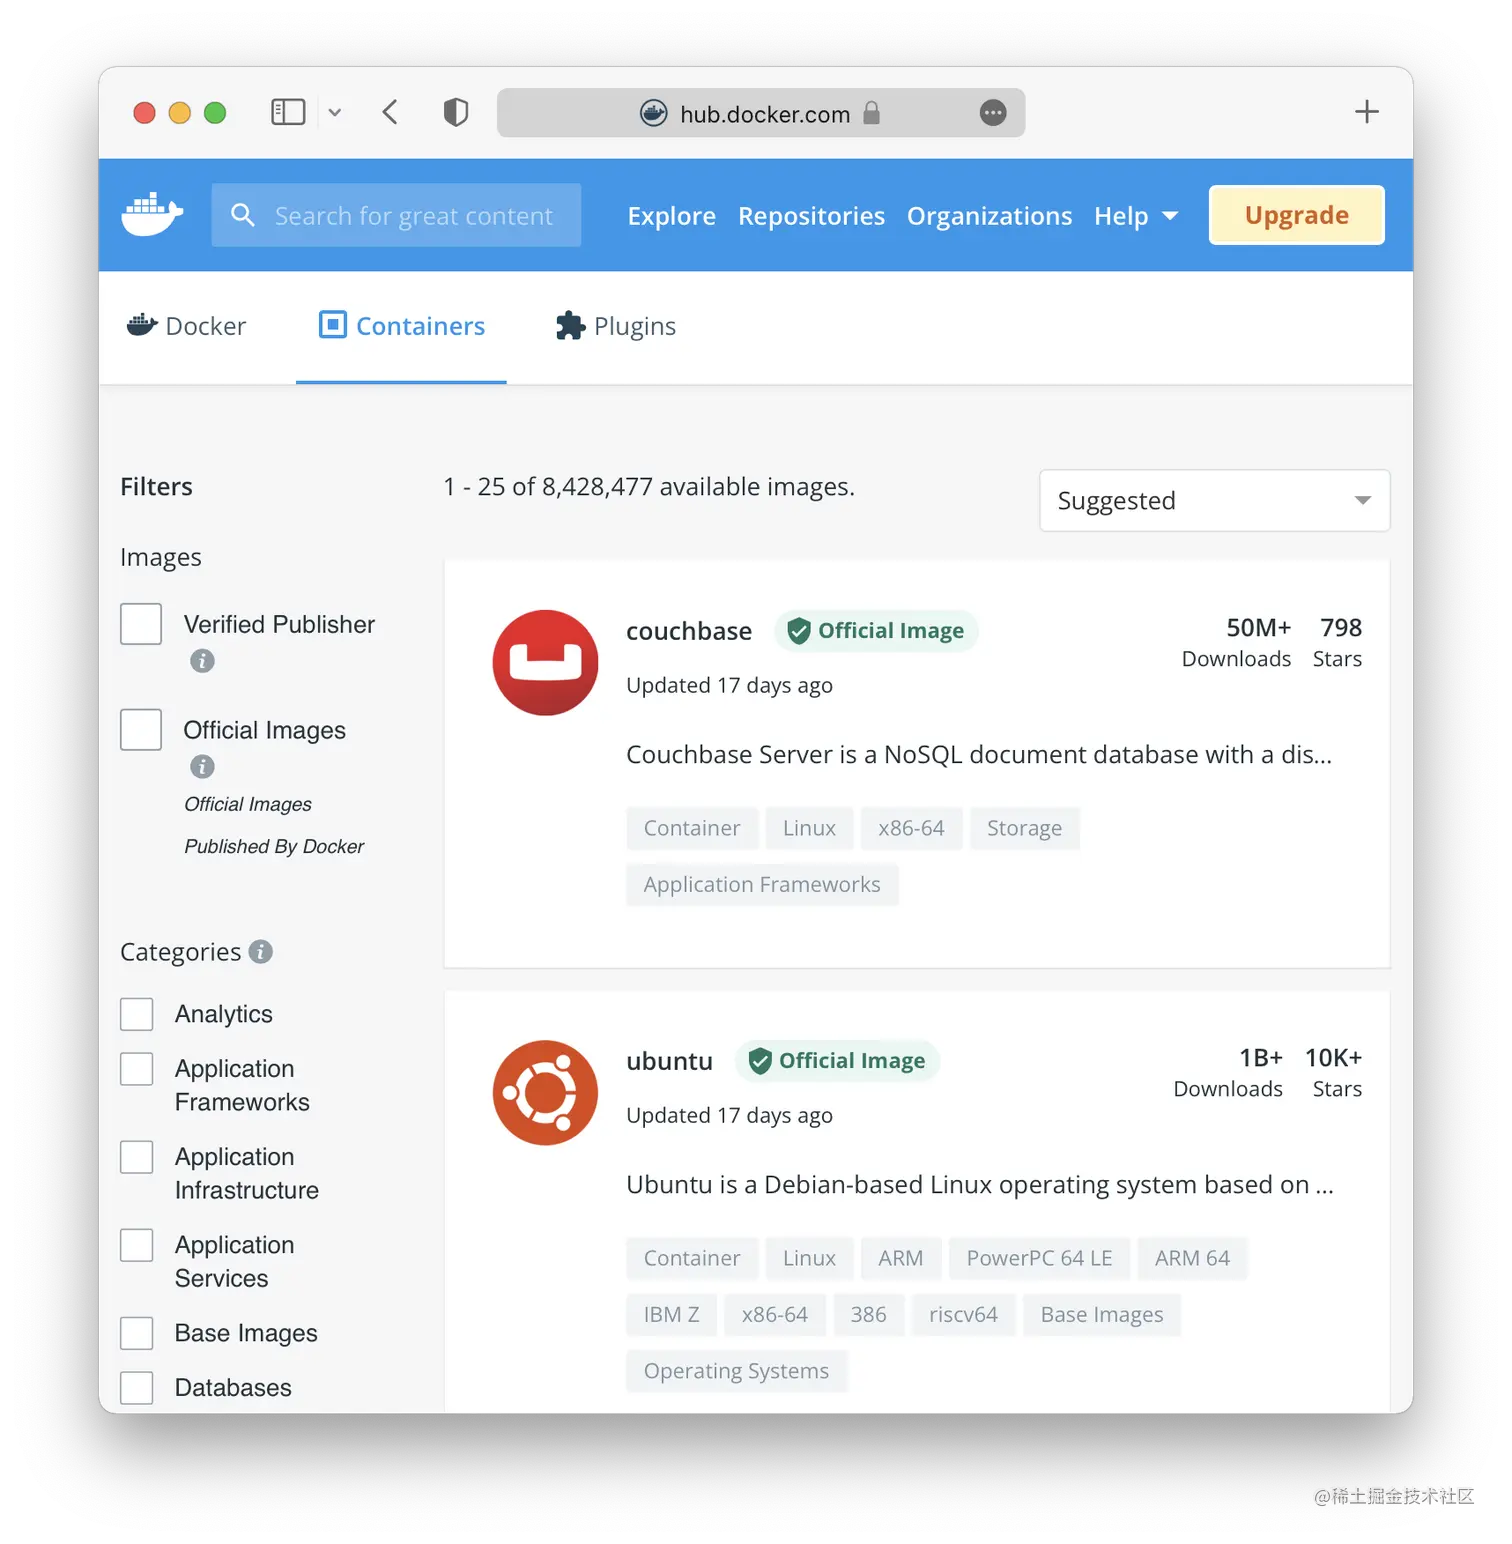The image size is (1512, 1544).
Task: Click the padlock icon in address bar
Action: click(x=871, y=113)
